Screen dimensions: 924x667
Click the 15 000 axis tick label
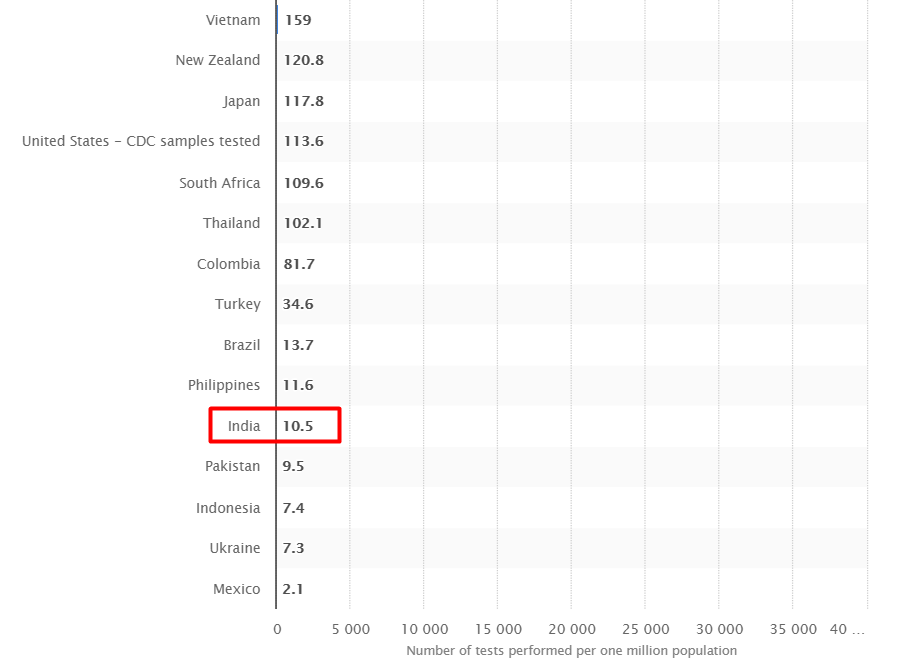pyautogui.click(x=499, y=630)
